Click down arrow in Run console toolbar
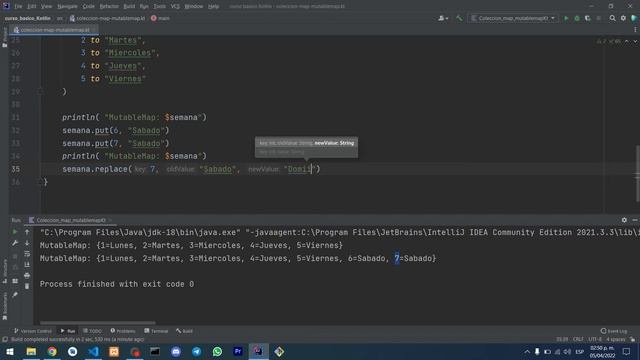This screenshot has width=640, height=360. [27, 243]
